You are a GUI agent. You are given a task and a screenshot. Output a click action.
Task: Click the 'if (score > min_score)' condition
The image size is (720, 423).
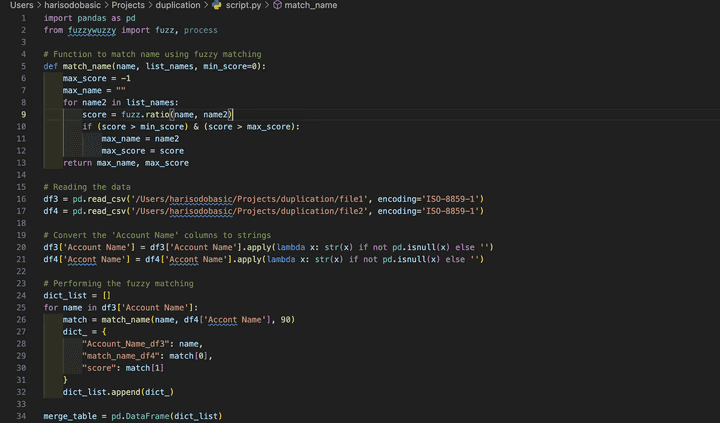135,127
